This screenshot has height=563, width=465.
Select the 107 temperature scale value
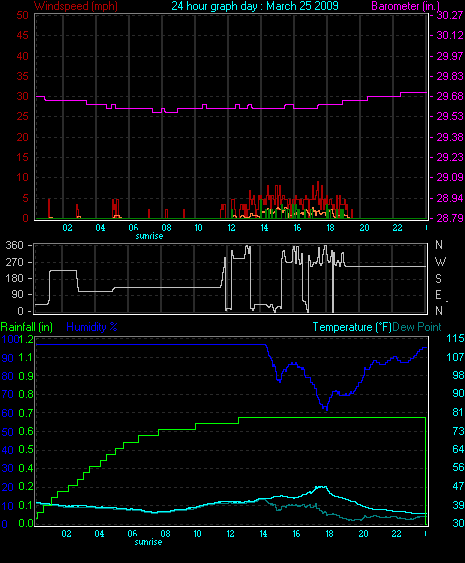[455, 357]
